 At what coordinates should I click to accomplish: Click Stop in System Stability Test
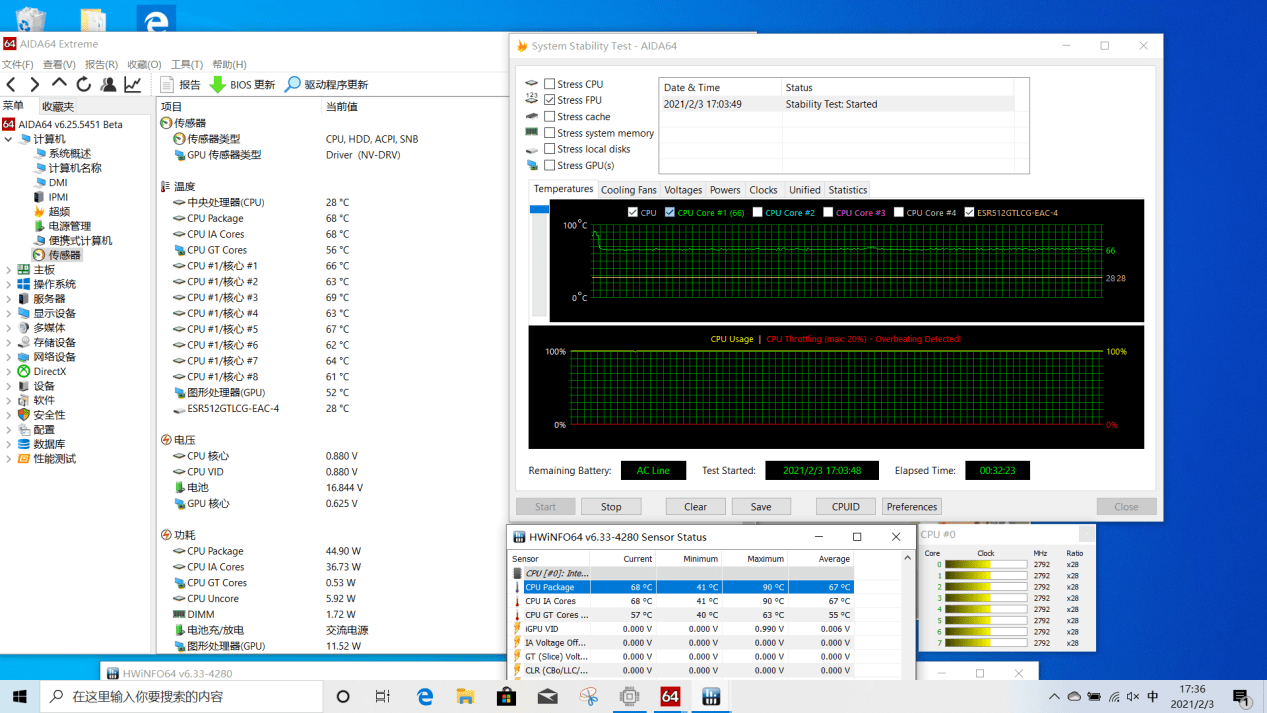click(611, 507)
